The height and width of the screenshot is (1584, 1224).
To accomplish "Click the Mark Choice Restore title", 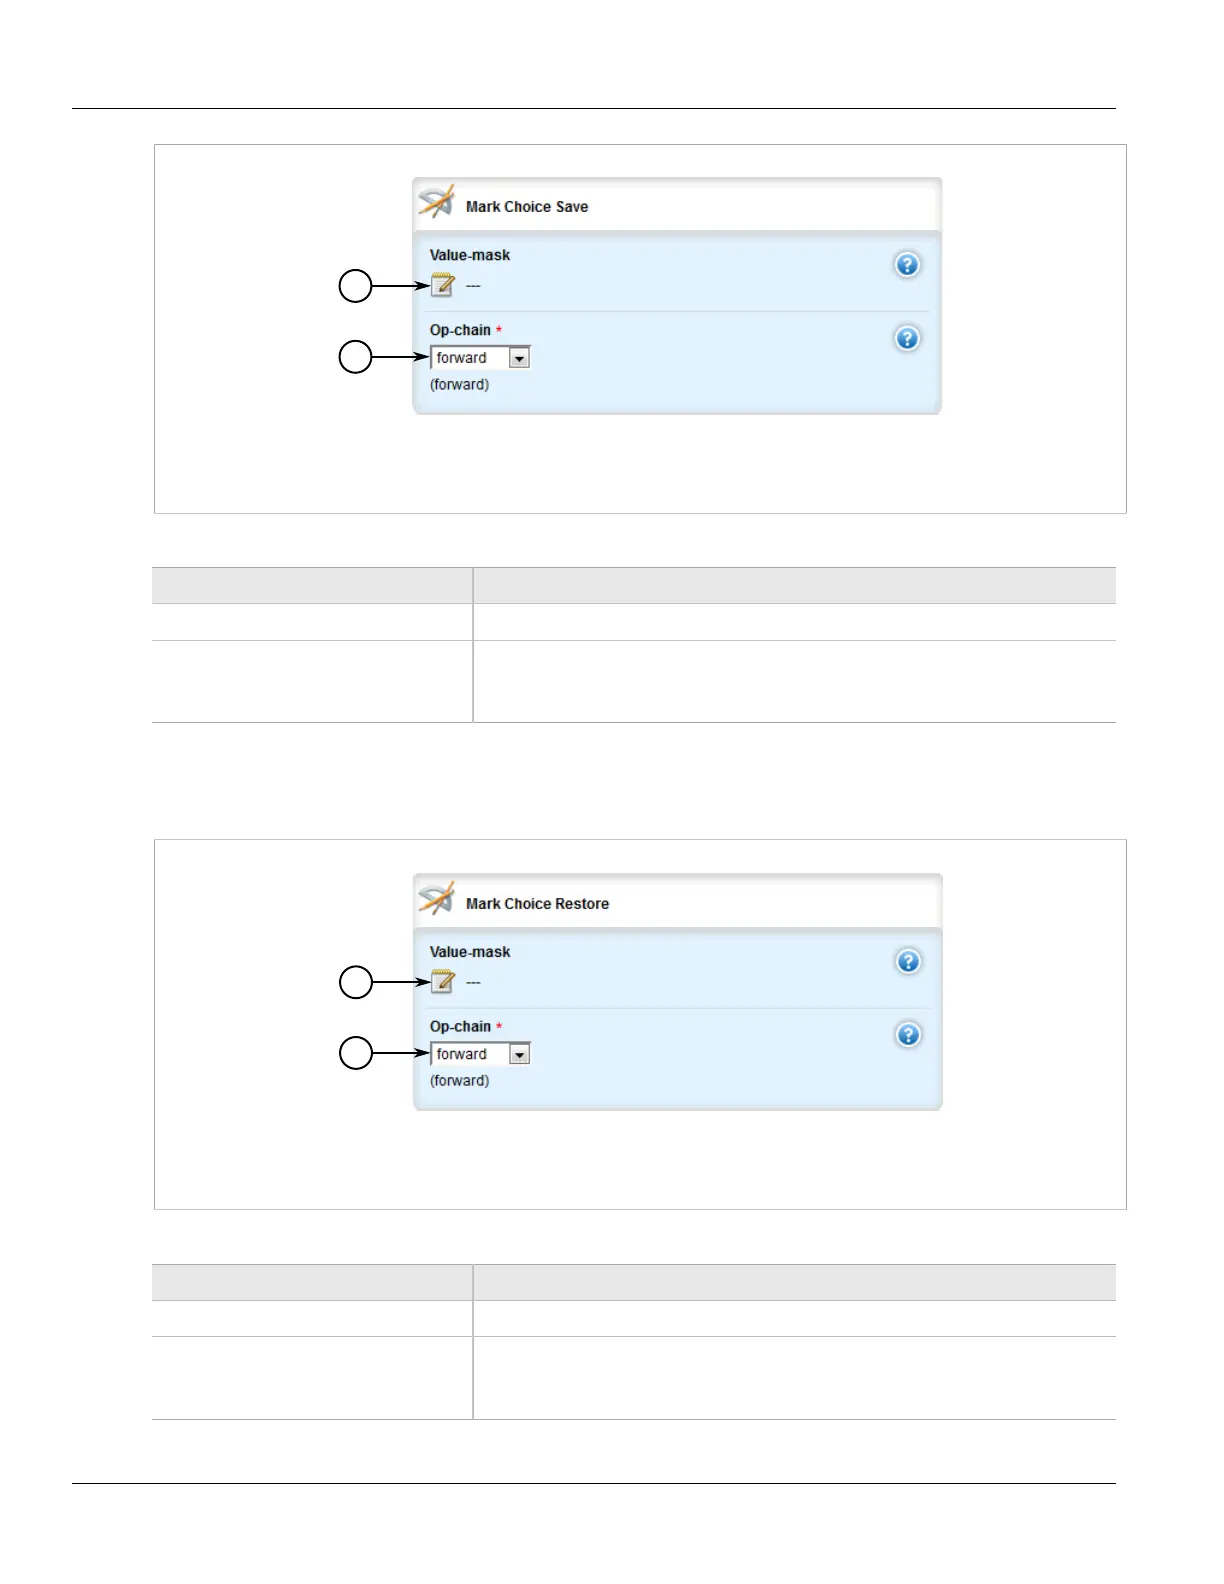I will point(537,904).
